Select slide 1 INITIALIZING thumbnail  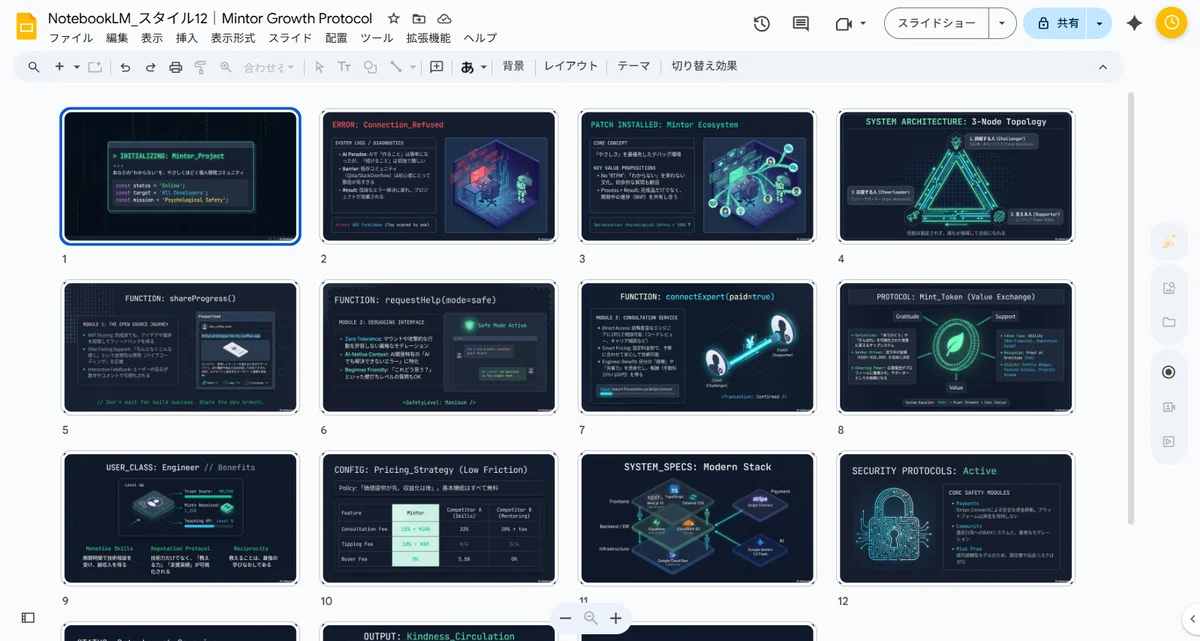pos(180,176)
